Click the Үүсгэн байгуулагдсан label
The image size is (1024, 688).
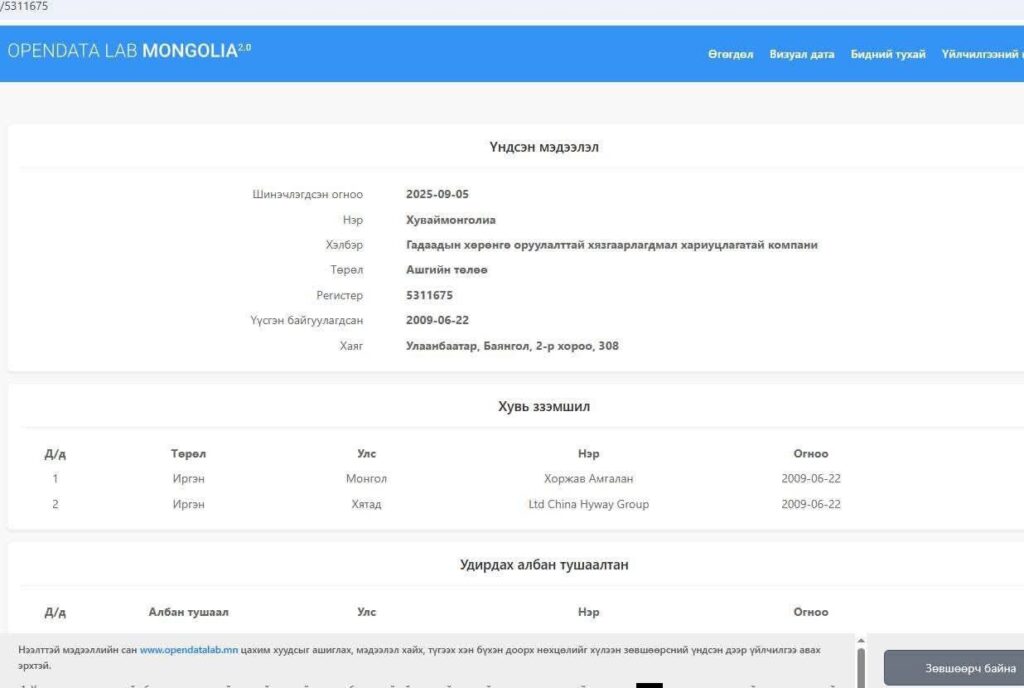[x=306, y=321]
